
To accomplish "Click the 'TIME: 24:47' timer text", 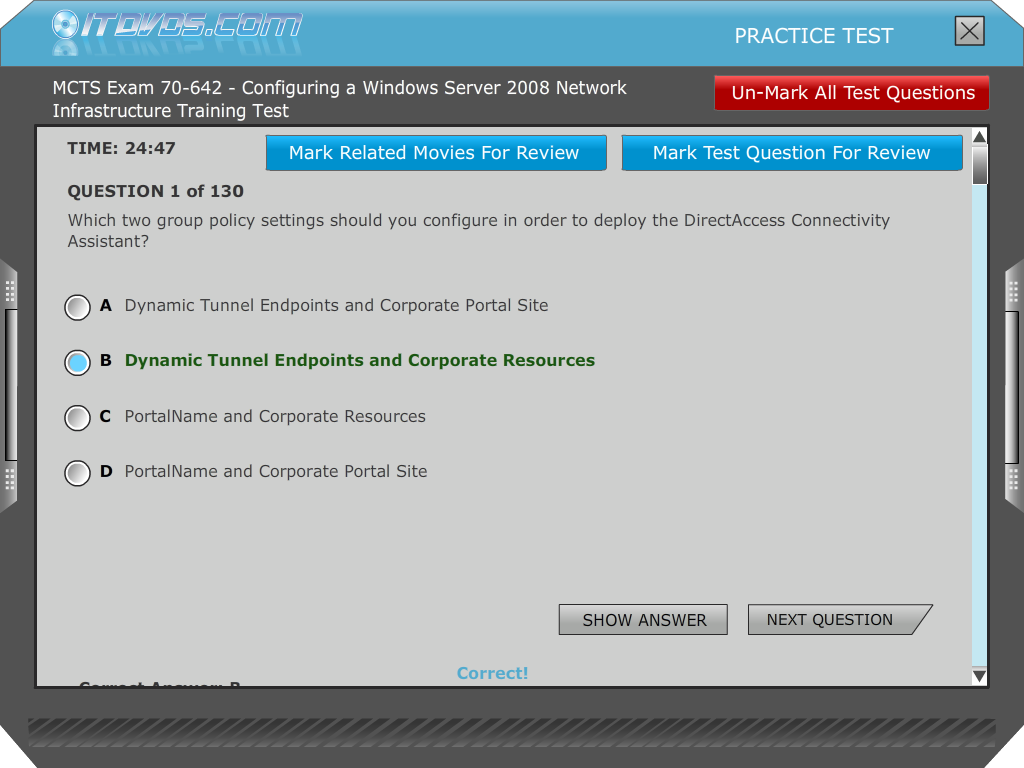I will point(121,148).
